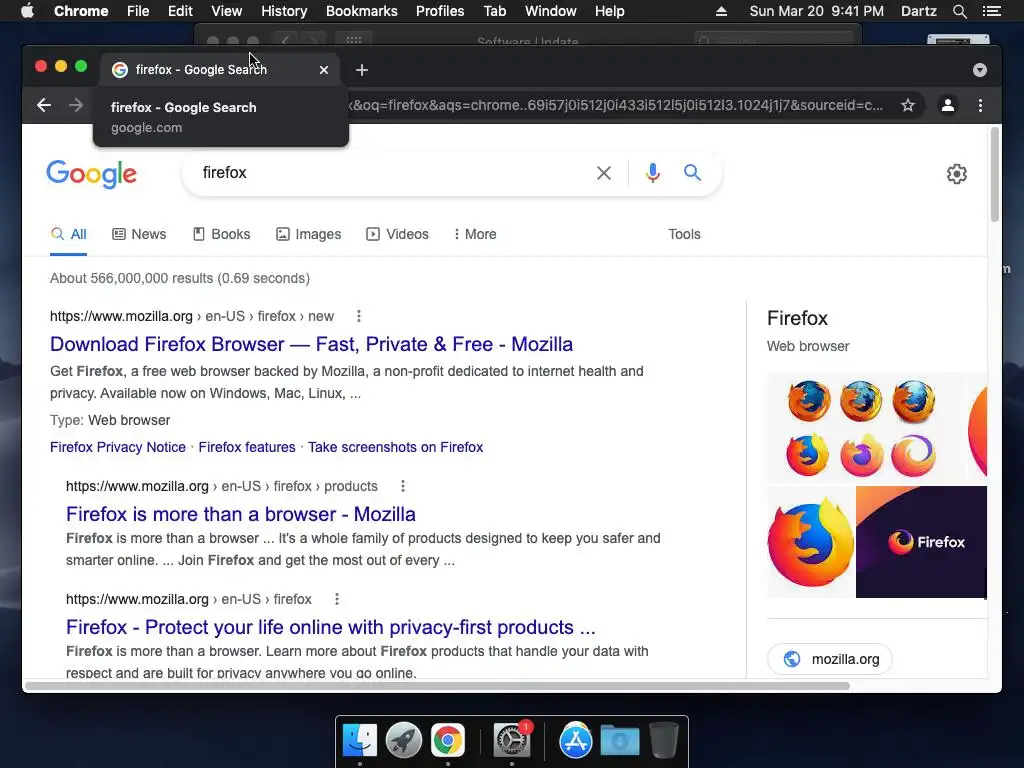Switch to the Images results tab

tap(308, 234)
